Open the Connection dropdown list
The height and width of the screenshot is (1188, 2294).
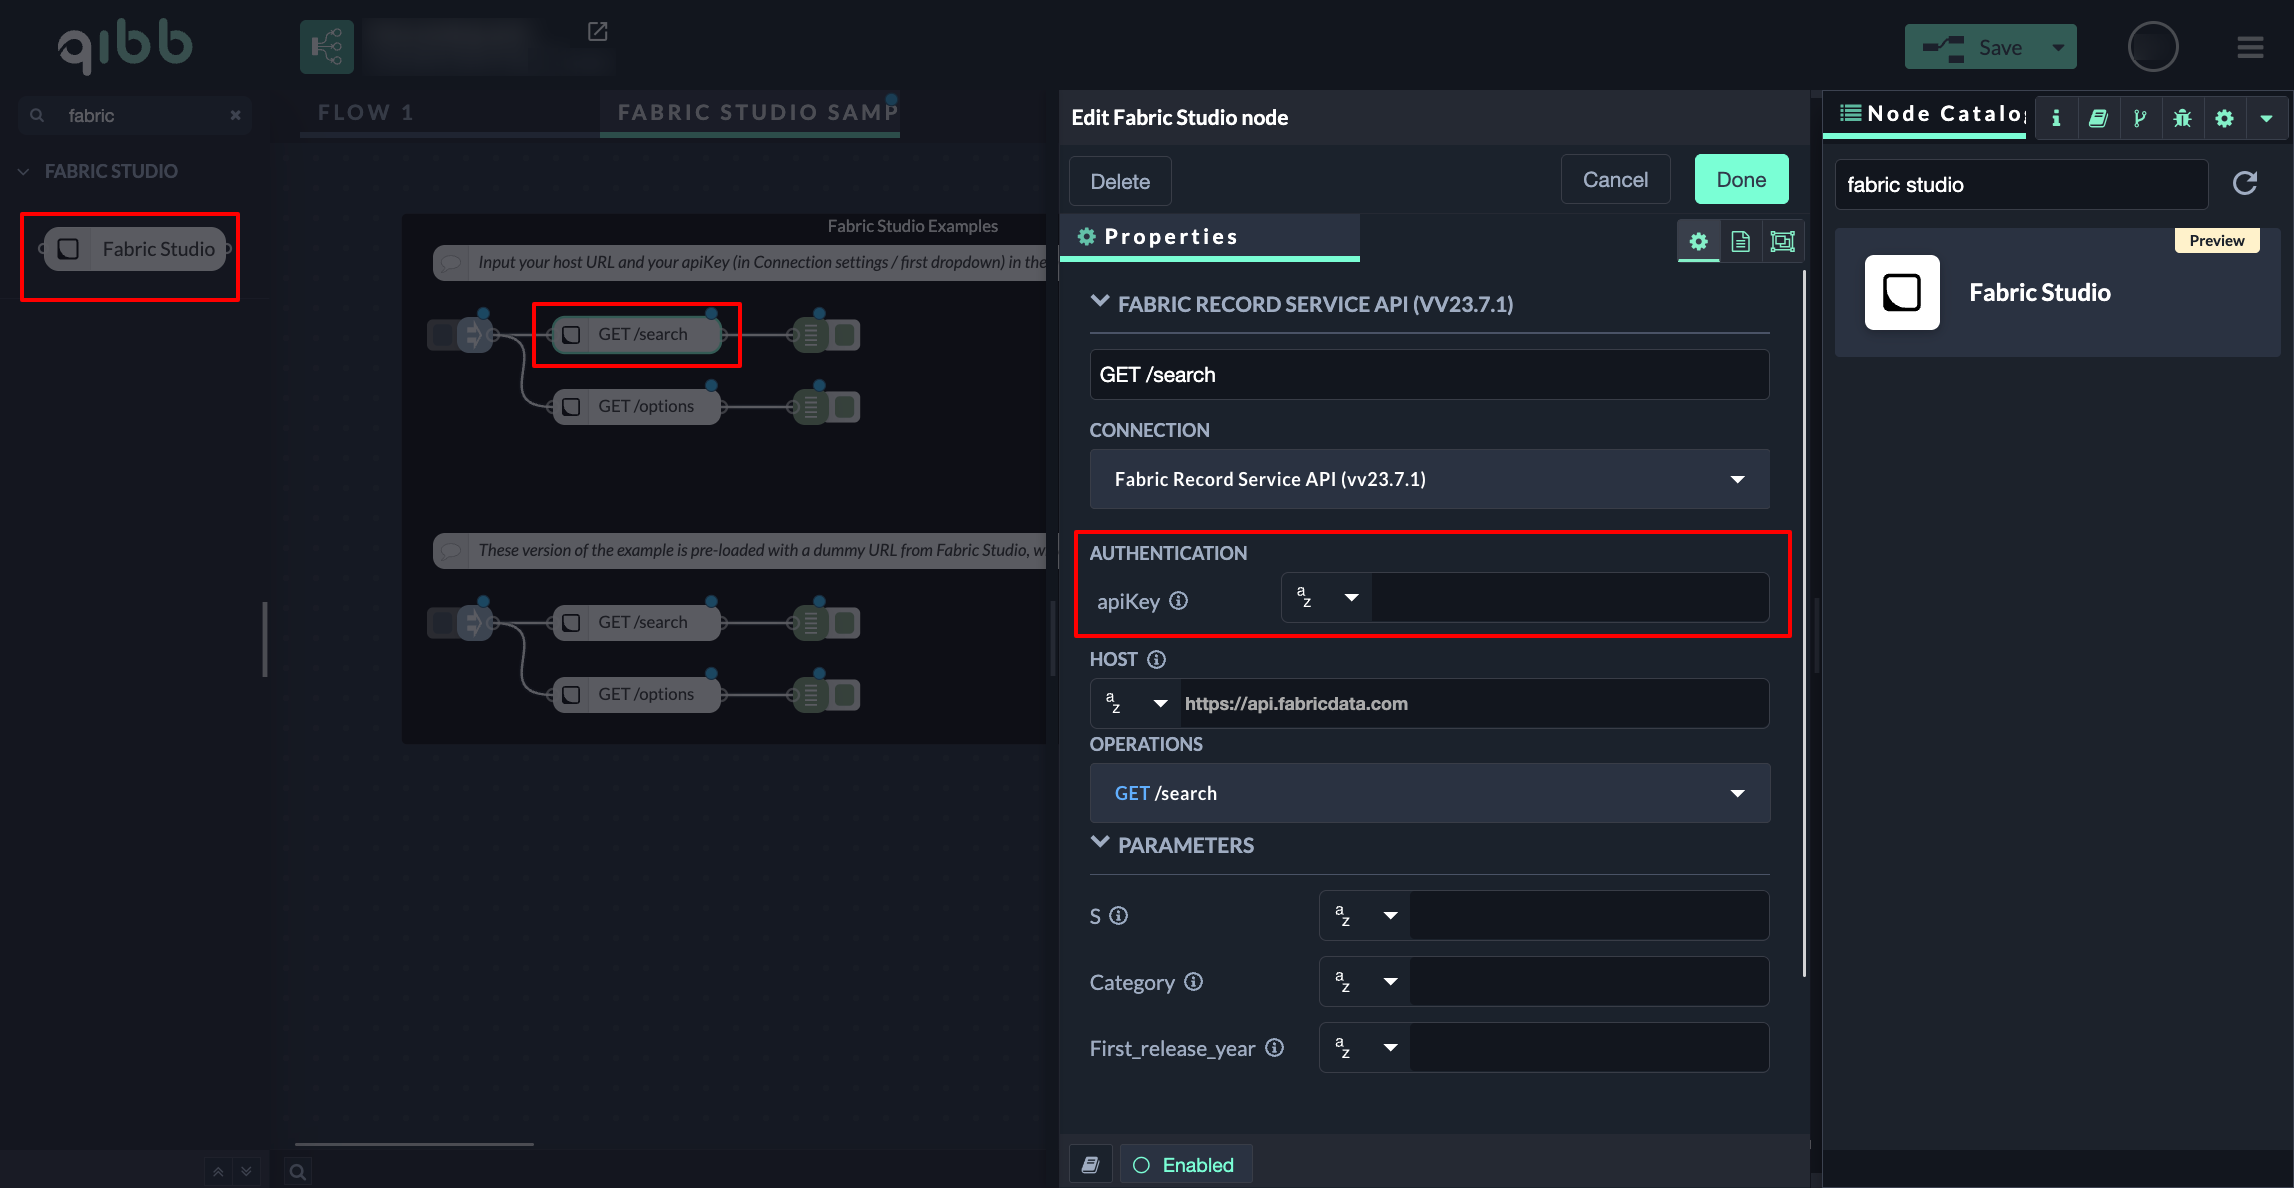coord(1429,479)
